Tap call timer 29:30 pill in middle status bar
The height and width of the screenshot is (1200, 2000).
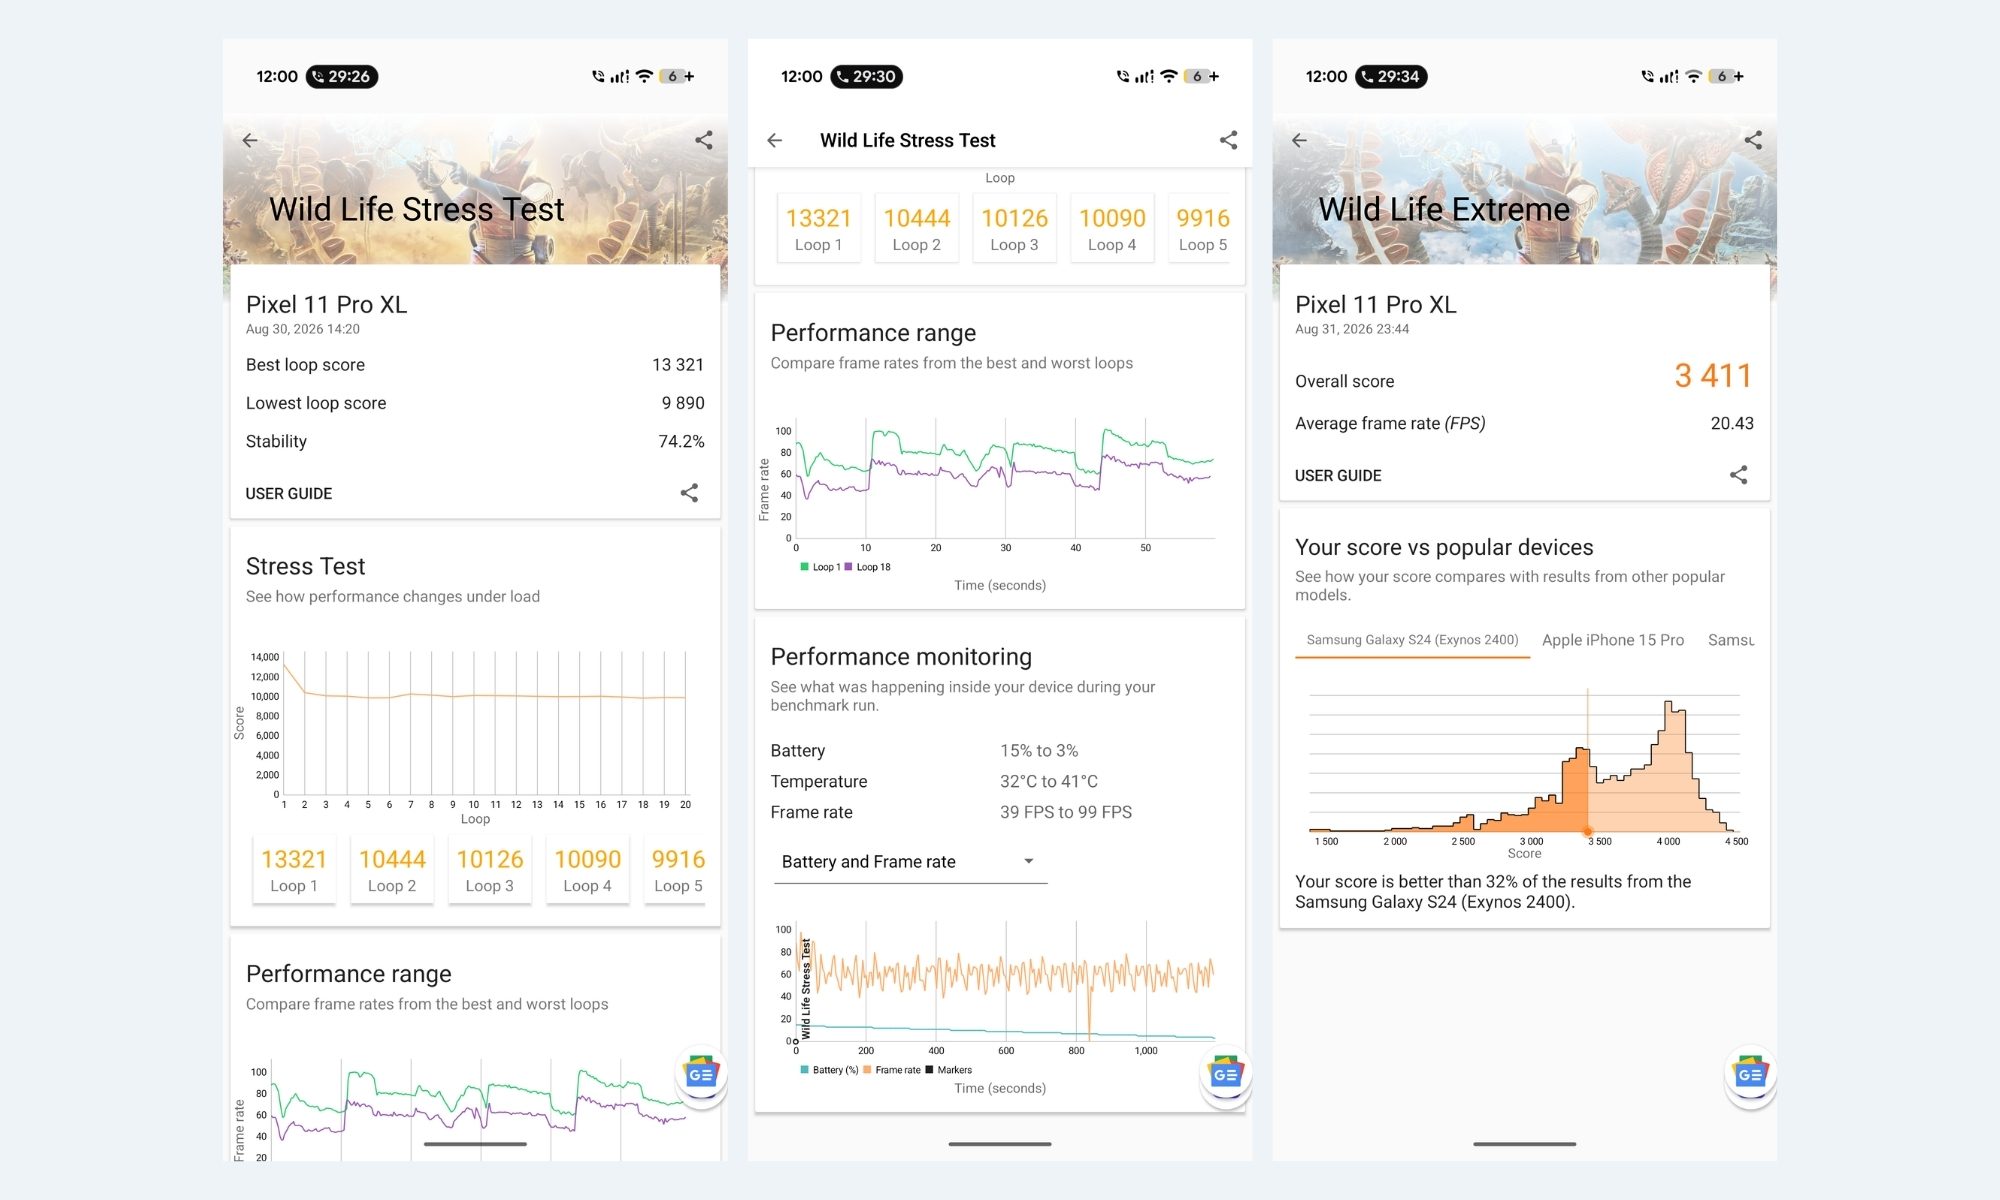[867, 76]
